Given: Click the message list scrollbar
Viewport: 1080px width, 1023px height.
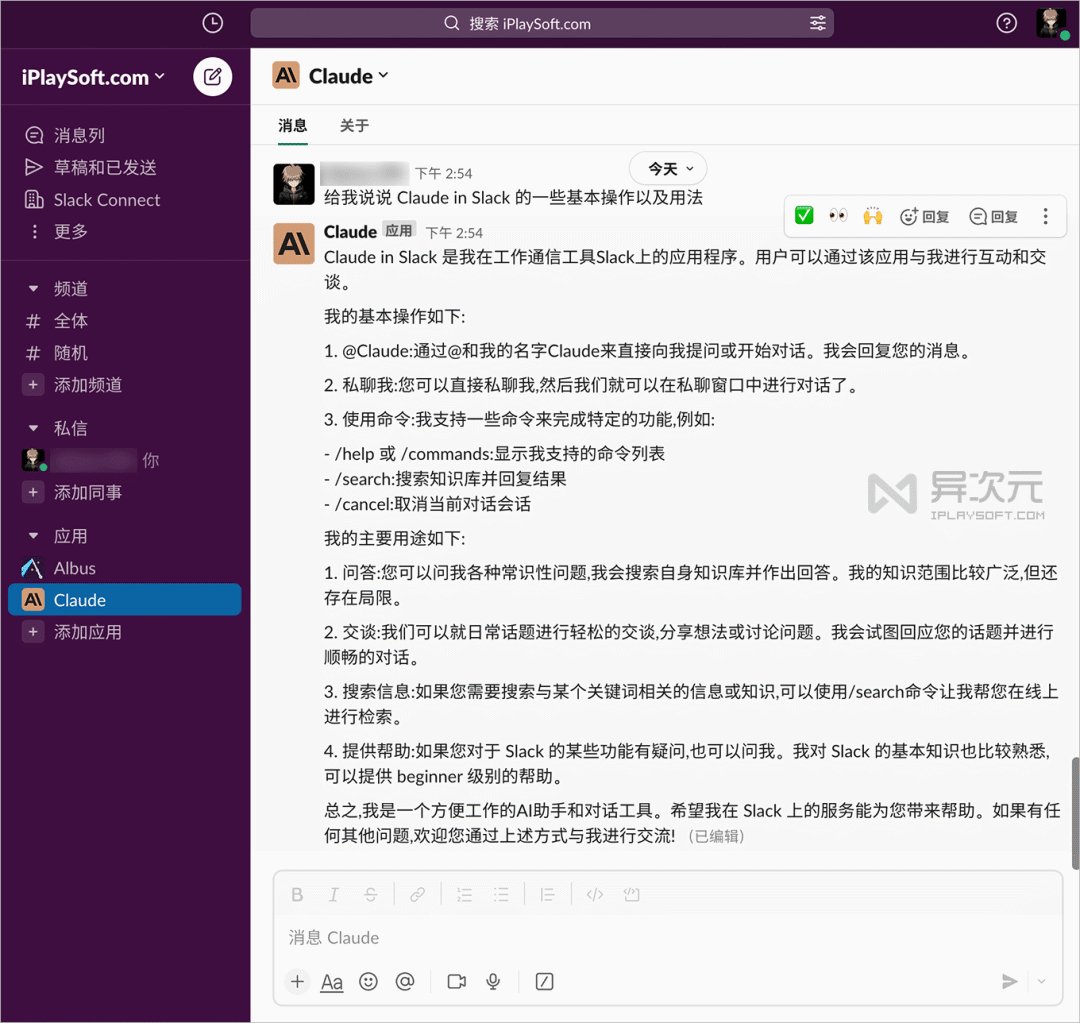Looking at the screenshot, I should [x=1074, y=813].
